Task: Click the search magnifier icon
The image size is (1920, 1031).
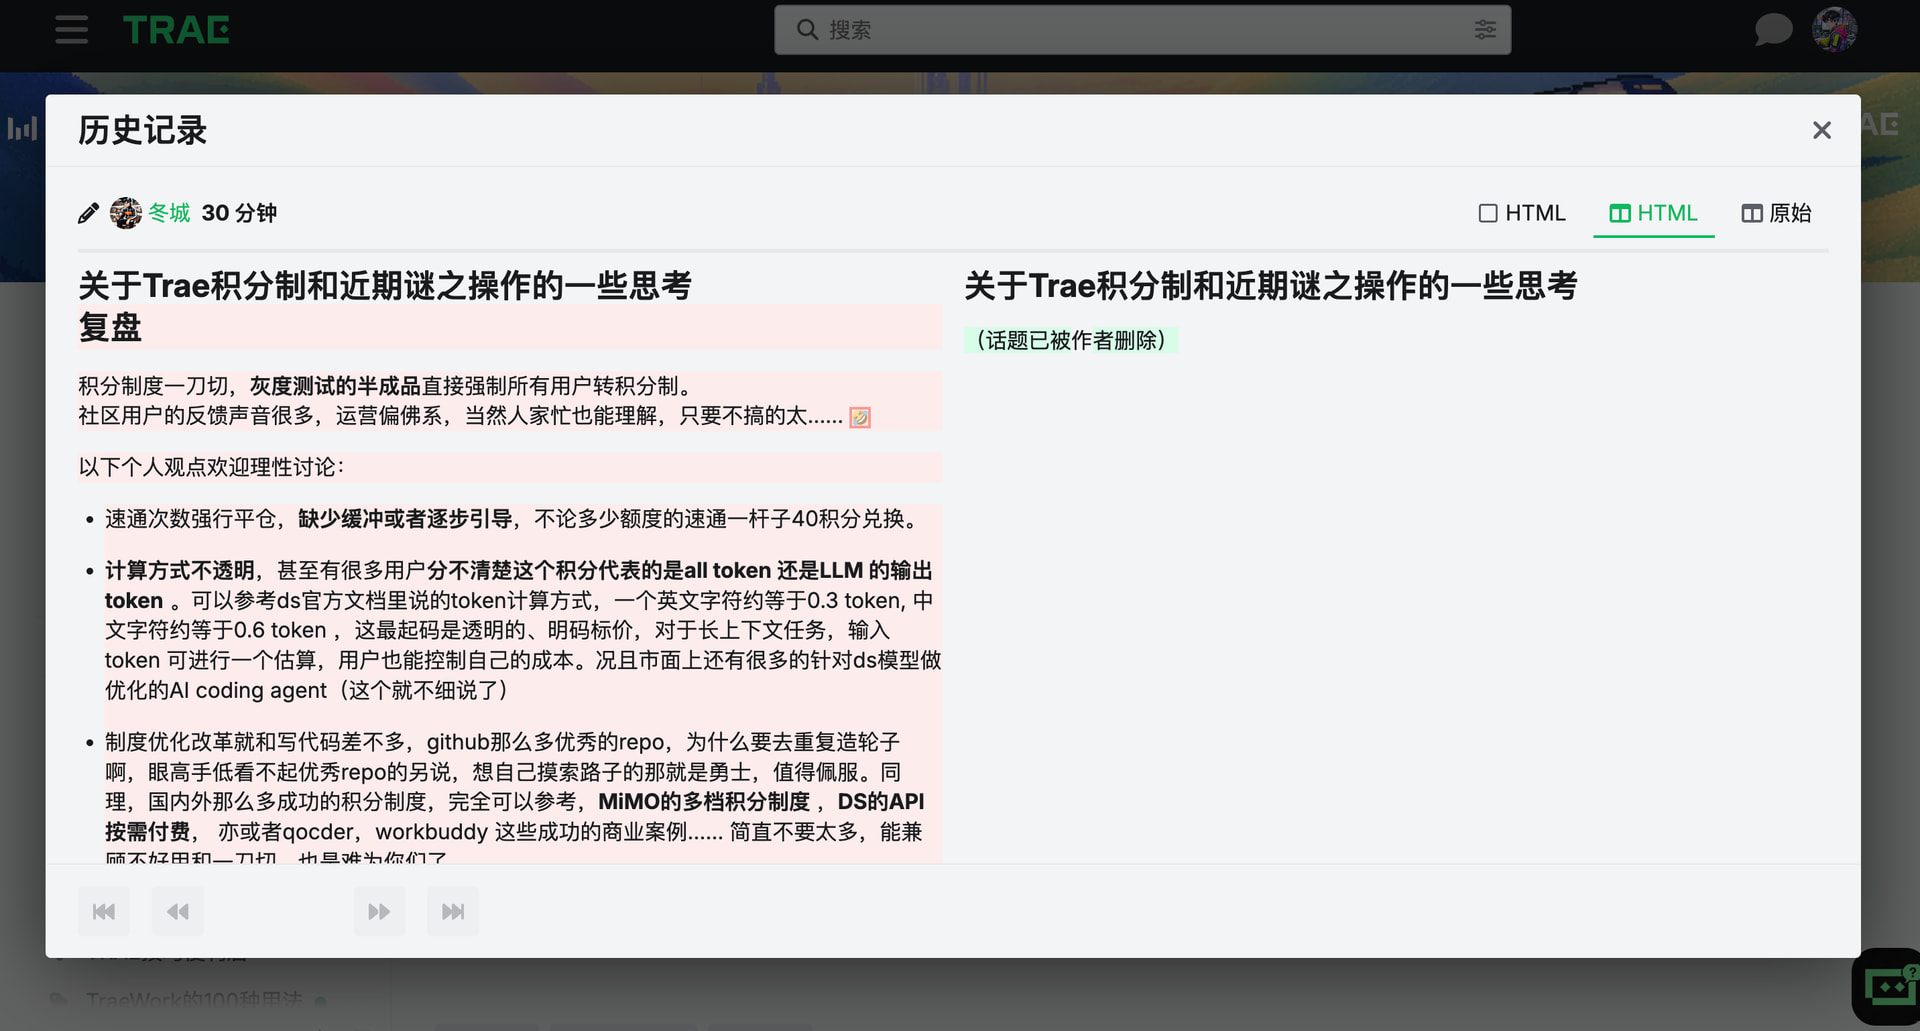Action: pos(807,30)
